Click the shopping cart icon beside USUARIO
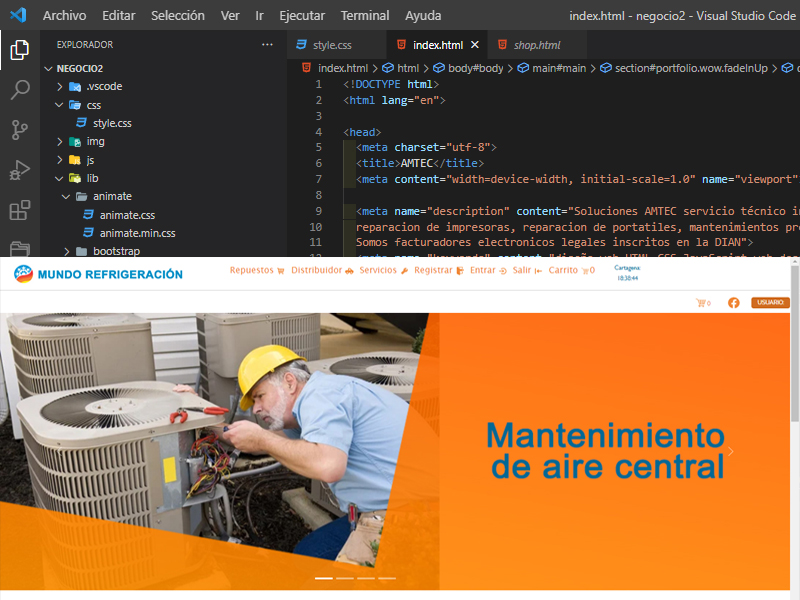 pyautogui.click(x=702, y=302)
